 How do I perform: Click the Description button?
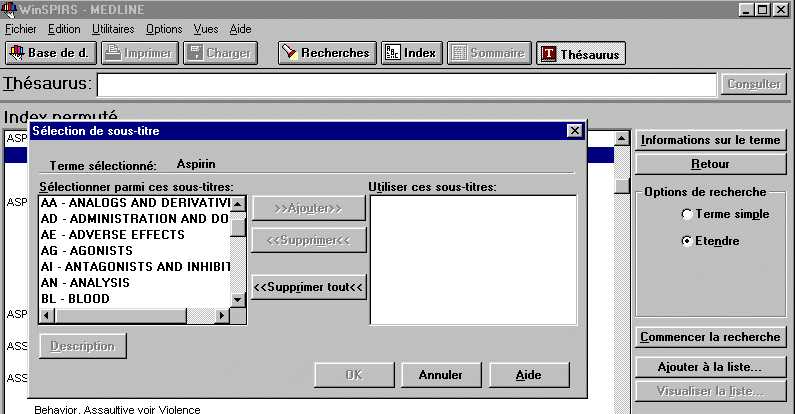tap(83, 346)
